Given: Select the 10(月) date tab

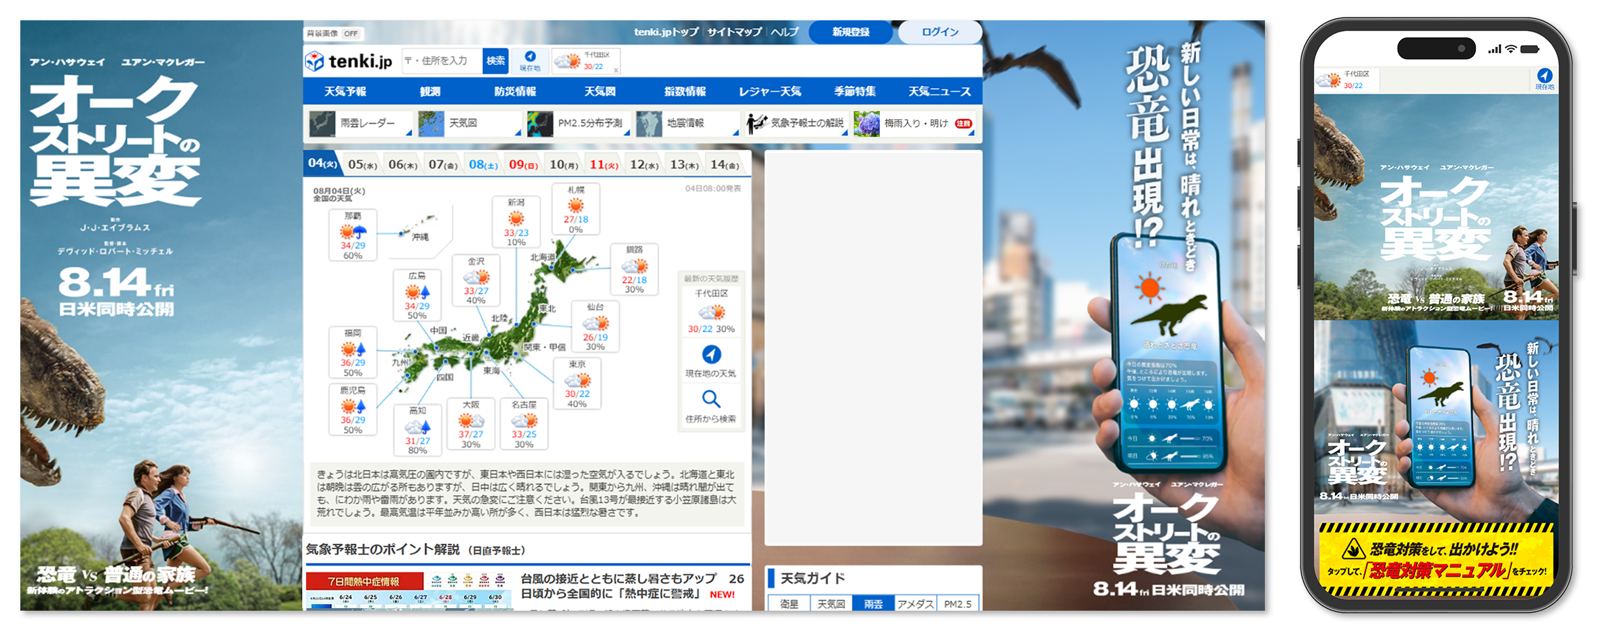Looking at the screenshot, I should click(x=563, y=164).
